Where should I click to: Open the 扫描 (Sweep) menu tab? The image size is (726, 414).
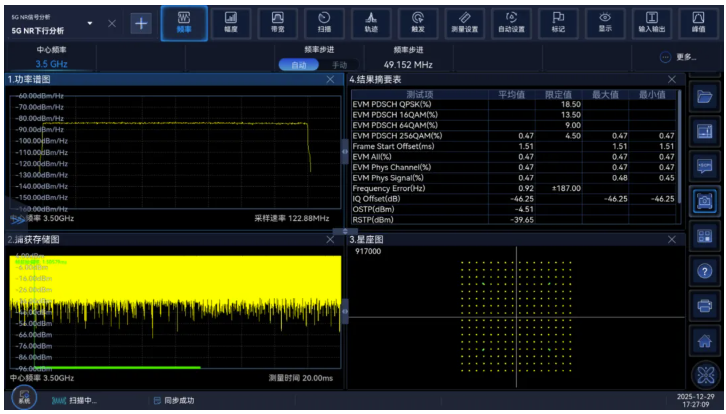point(324,23)
